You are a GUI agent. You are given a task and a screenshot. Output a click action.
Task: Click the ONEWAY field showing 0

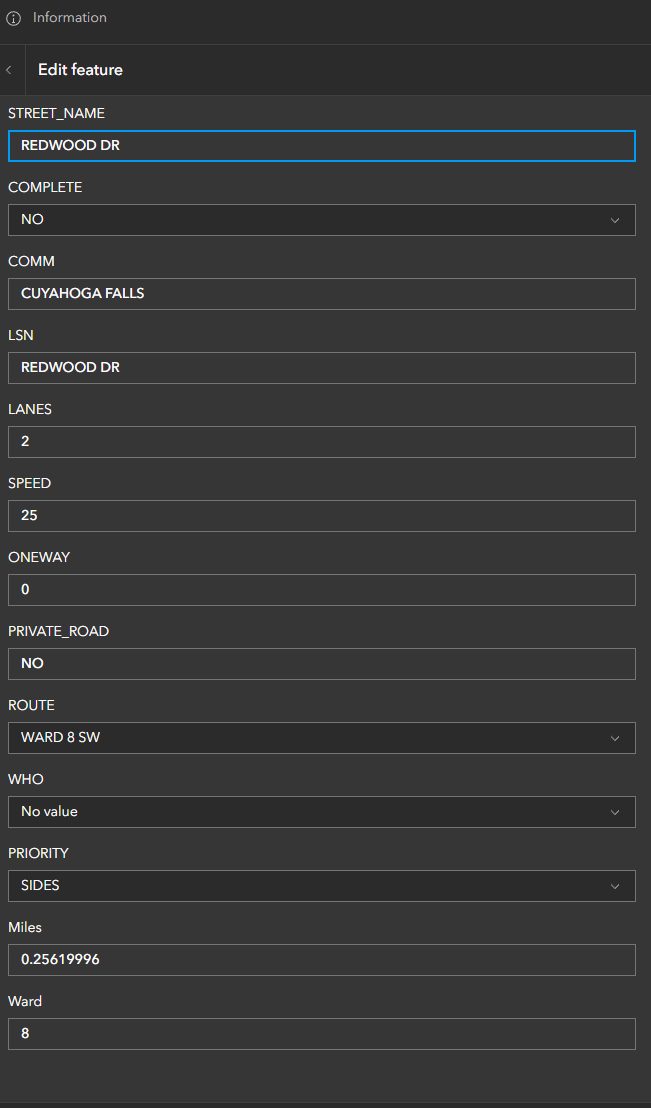[322, 590]
